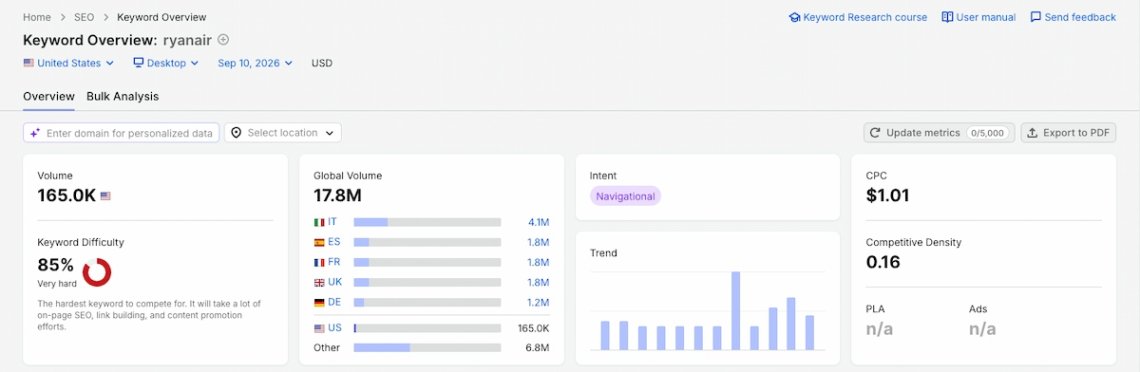Click the FR country link
The image size is (1140, 372).
pyautogui.click(x=334, y=262)
